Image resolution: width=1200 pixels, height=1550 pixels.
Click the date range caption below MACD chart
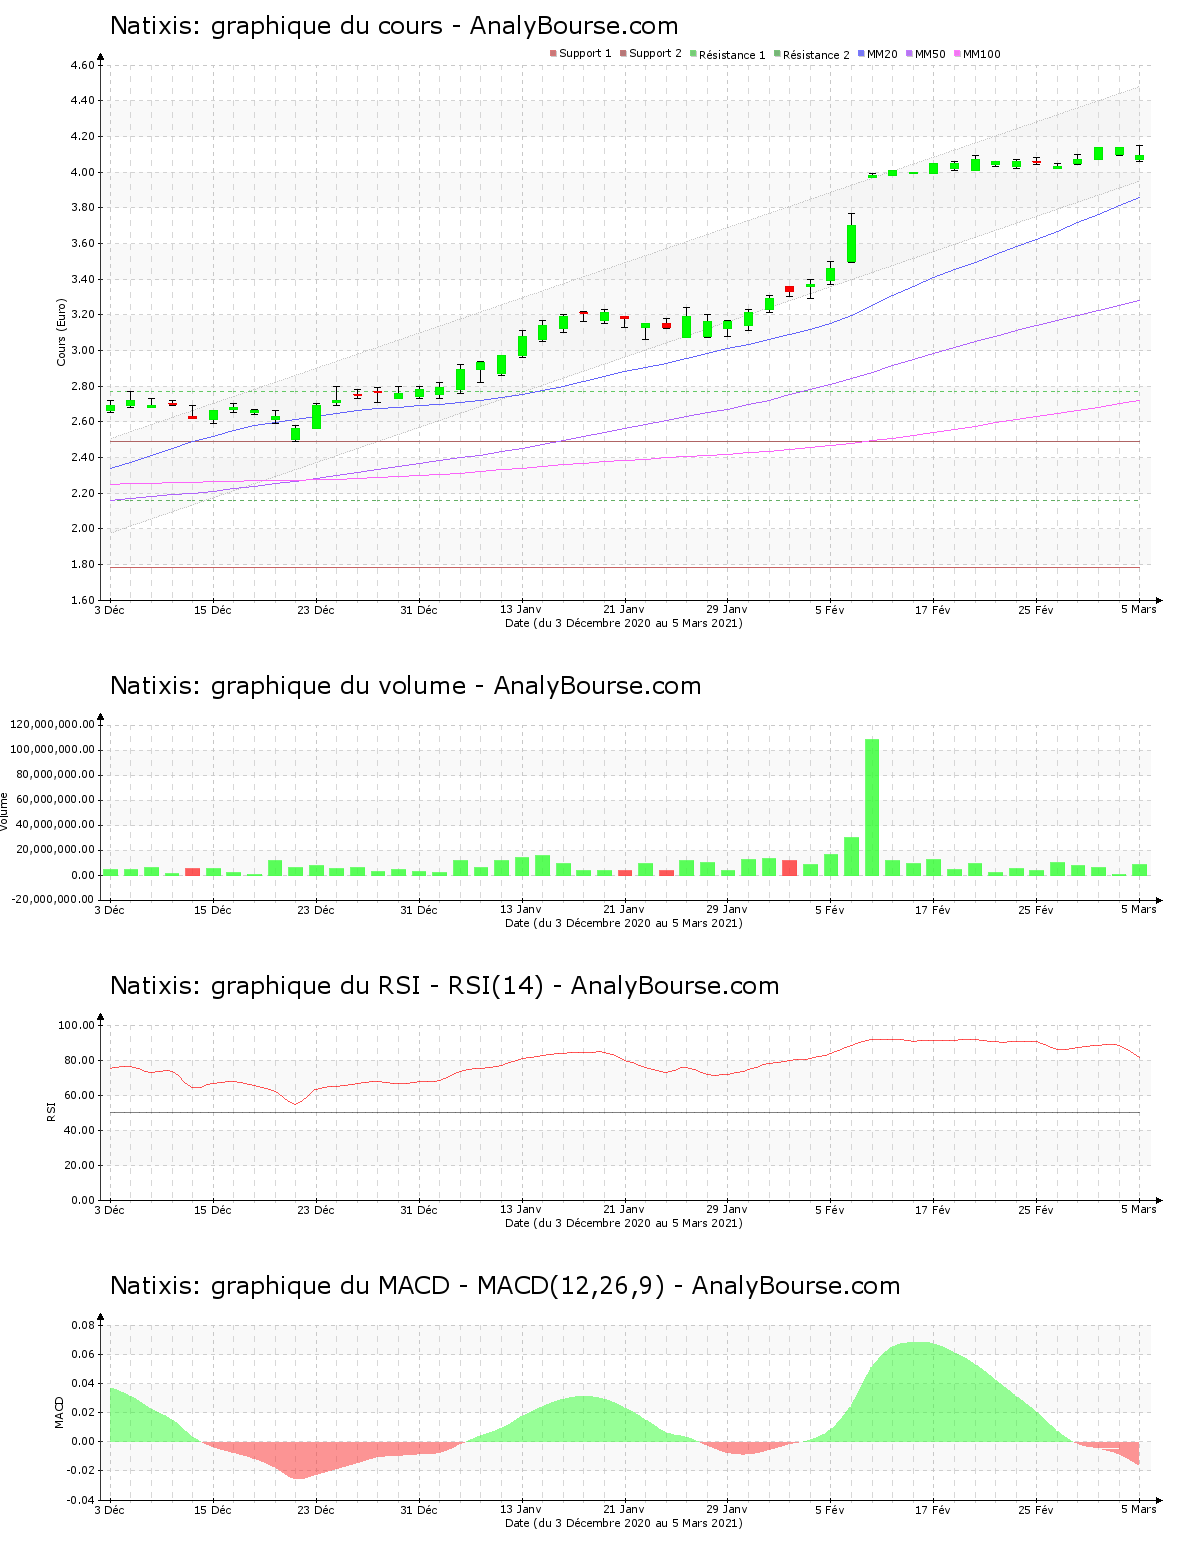coord(624,1523)
